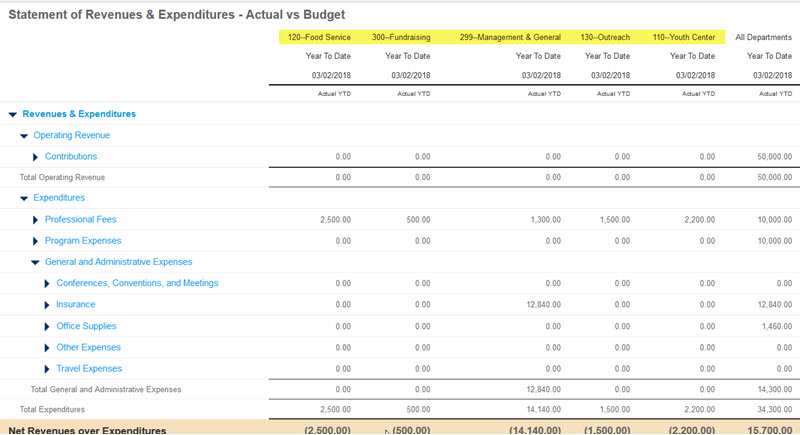Click the All Departments column header

(763, 37)
